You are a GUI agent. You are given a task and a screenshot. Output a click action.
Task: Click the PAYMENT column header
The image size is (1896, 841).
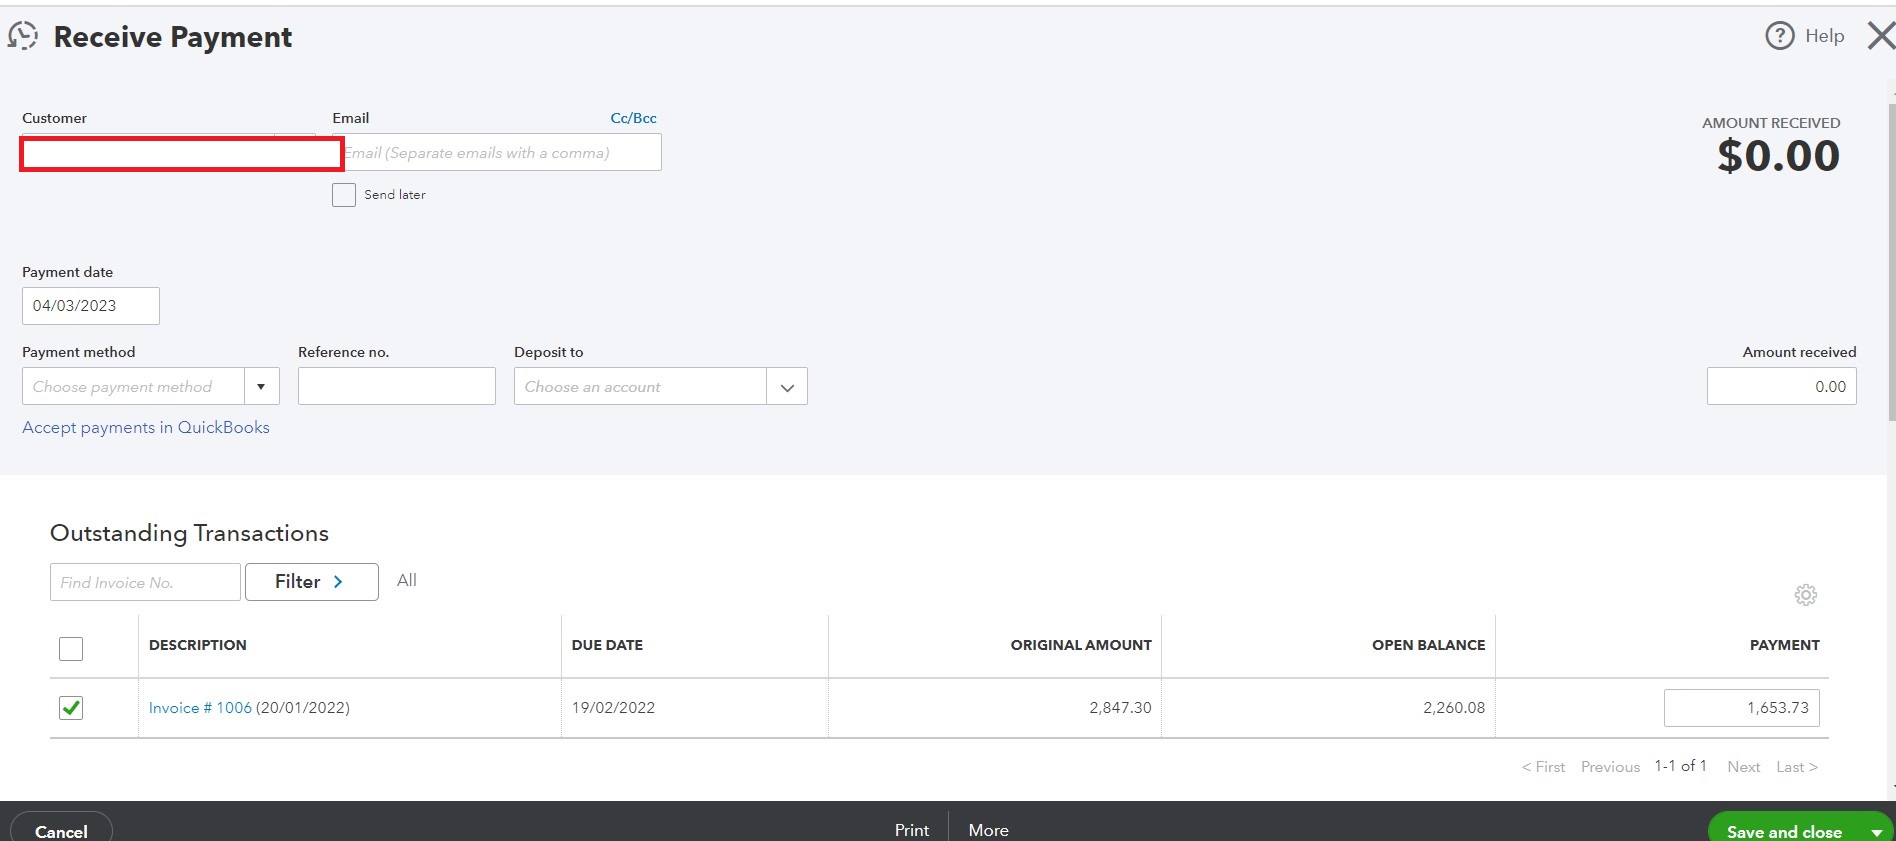[1785, 645]
